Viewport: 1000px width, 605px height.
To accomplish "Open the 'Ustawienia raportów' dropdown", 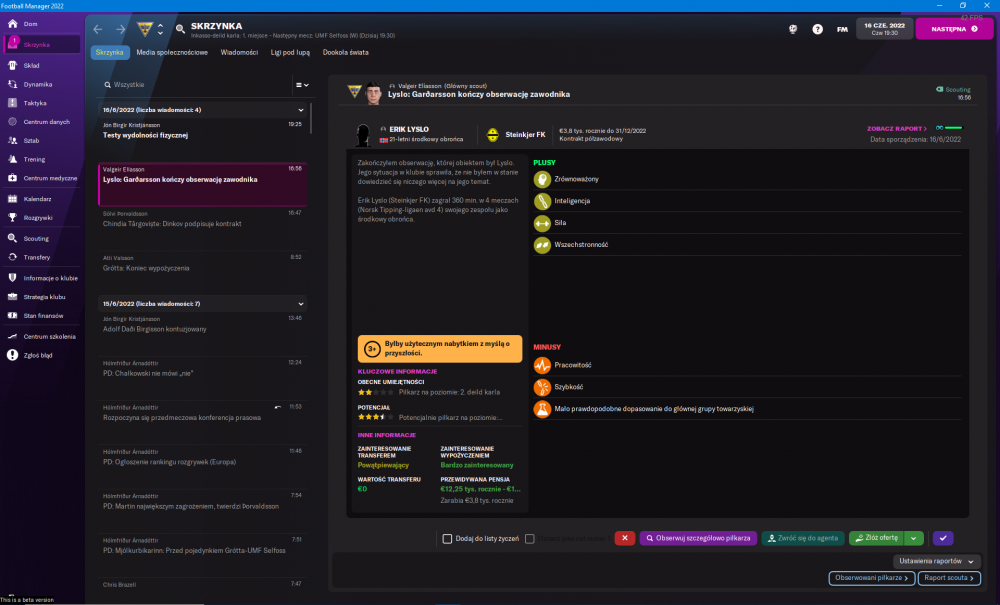I will point(936,562).
